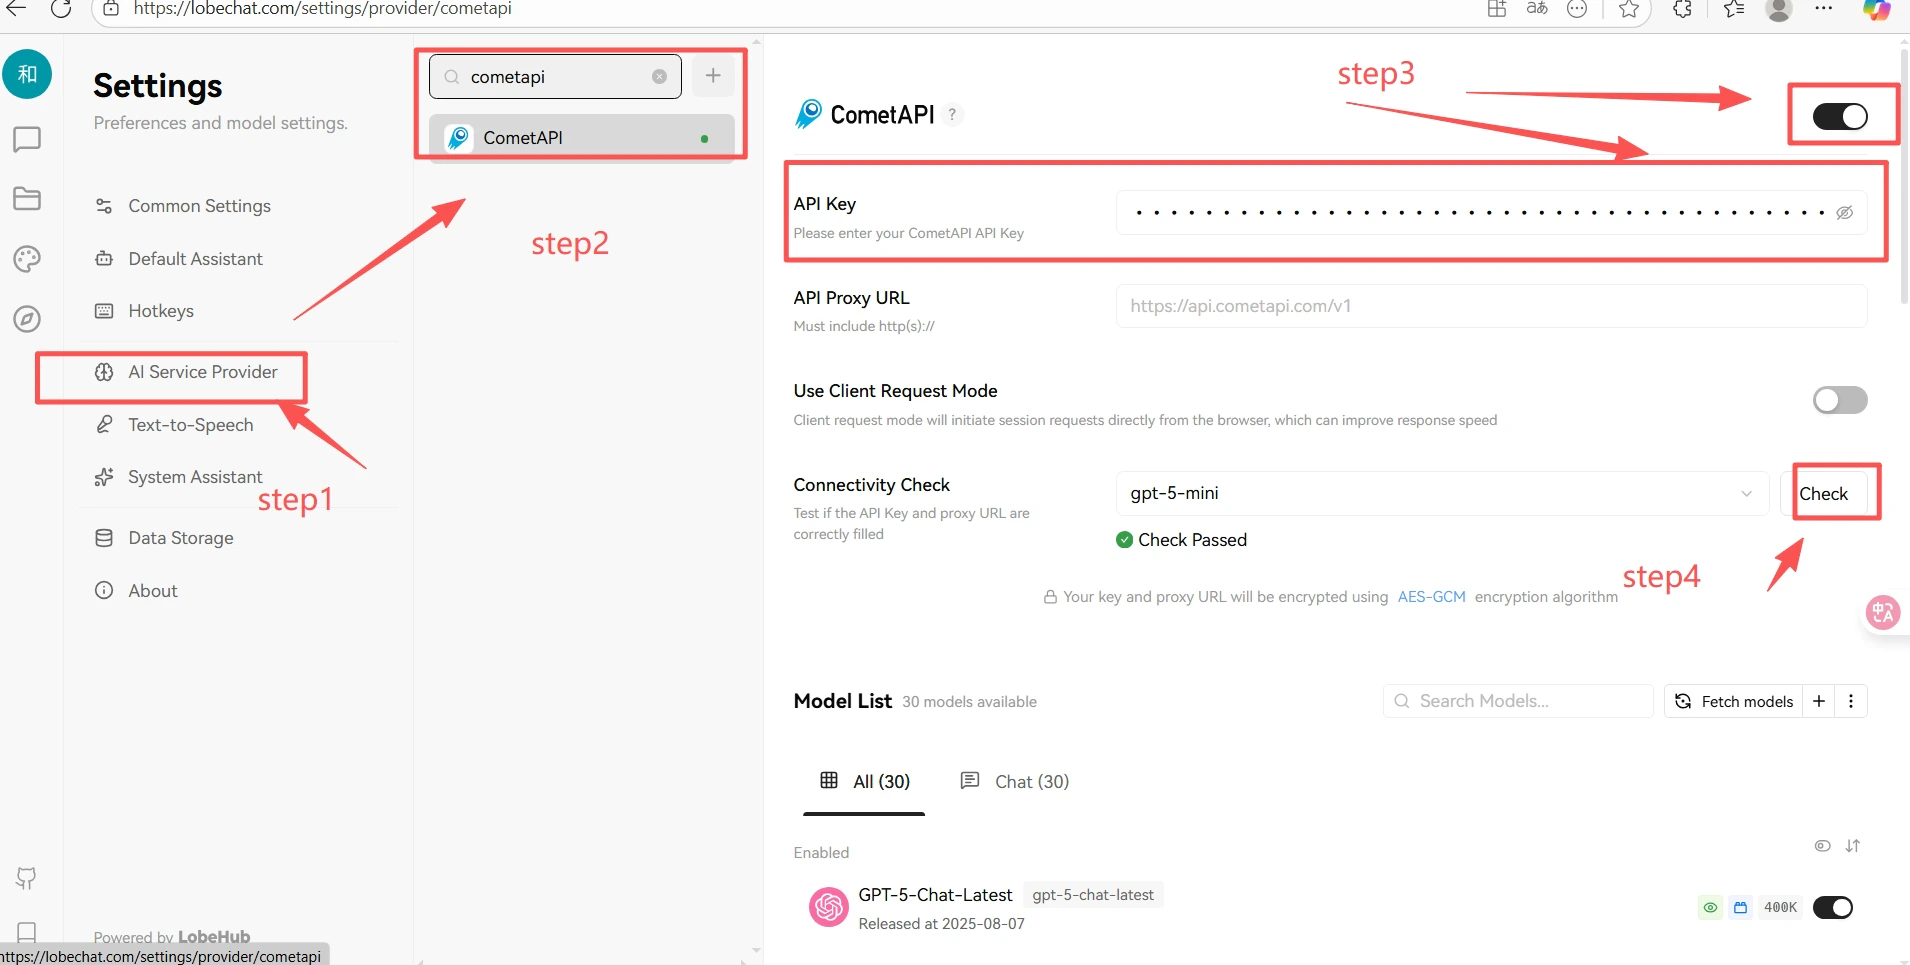This screenshot has width=1910, height=965.
Task: Click the plus icon to add a custom model
Action: click(1819, 701)
